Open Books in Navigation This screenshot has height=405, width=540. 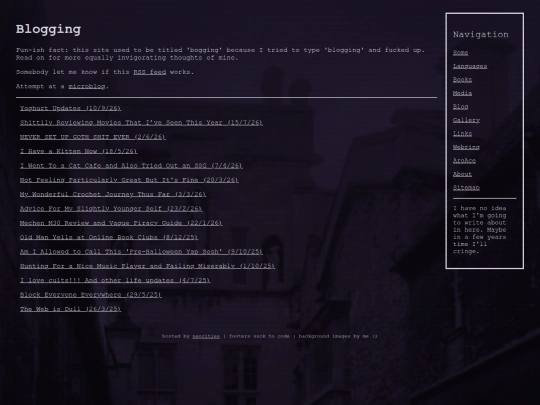tap(463, 80)
